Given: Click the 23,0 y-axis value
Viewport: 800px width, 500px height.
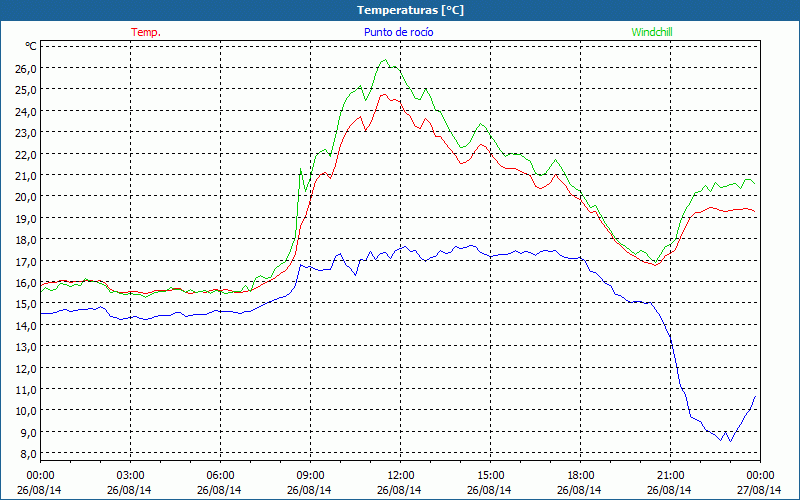Looking at the screenshot, I should (27, 133).
